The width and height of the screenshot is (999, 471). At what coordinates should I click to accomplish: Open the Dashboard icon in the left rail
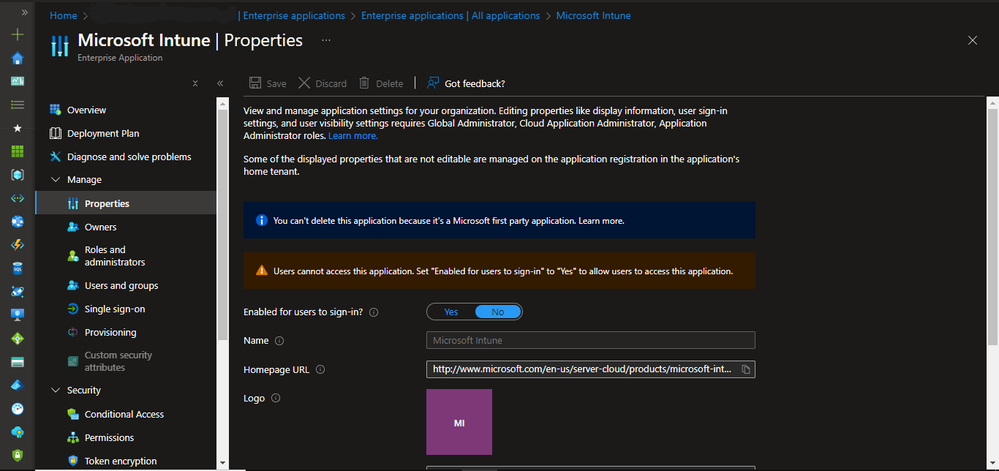[17, 81]
